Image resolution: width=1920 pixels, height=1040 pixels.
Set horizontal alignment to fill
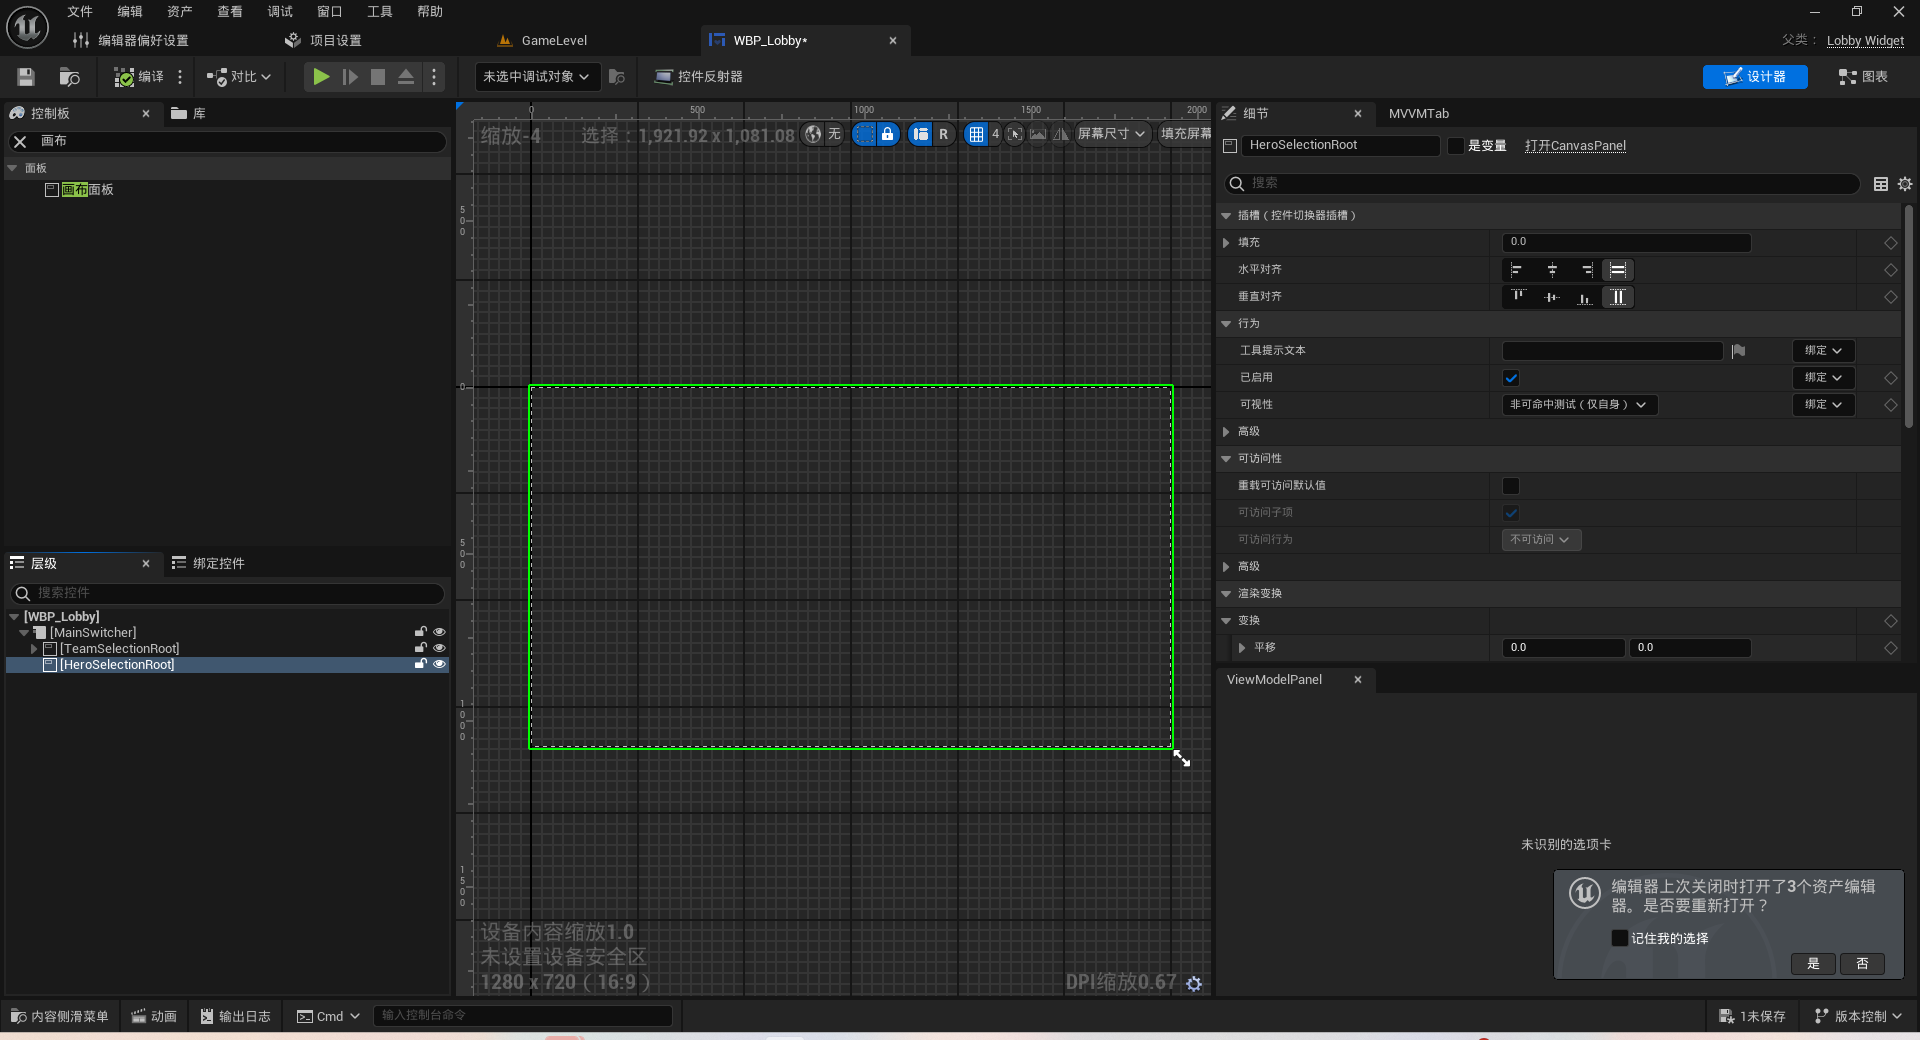click(x=1618, y=270)
